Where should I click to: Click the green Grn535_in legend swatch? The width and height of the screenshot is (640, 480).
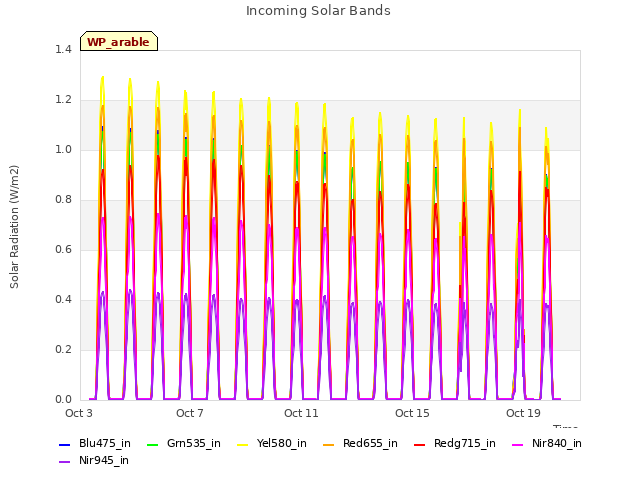[x=152, y=445]
